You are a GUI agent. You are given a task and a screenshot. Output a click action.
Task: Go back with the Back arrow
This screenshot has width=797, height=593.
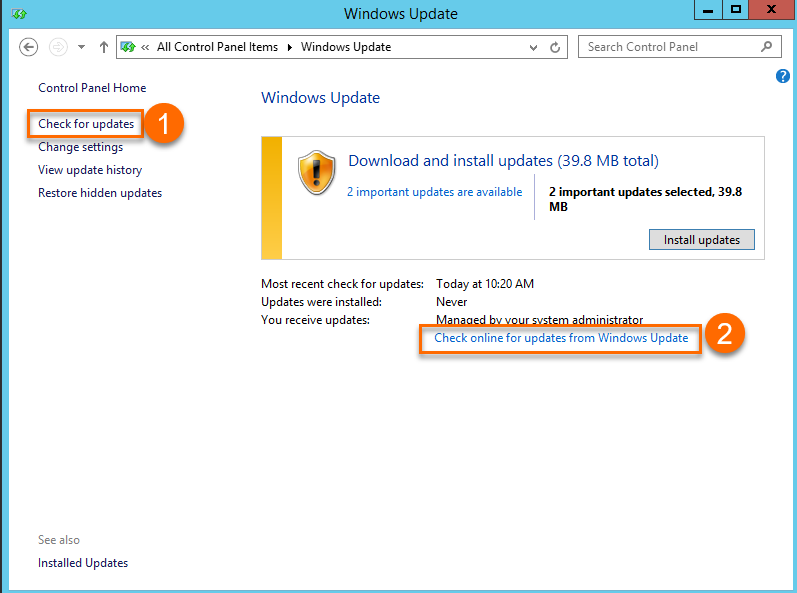tap(28, 47)
